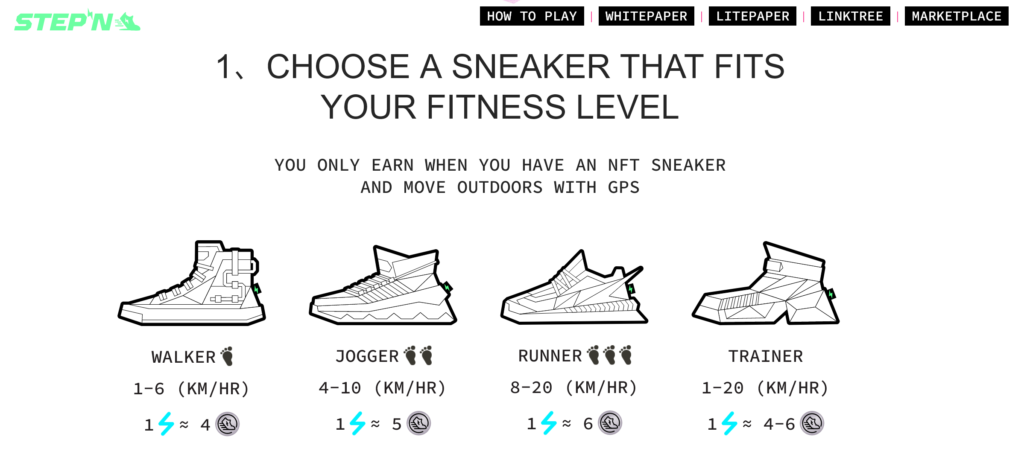Click the coin token icon under Walker
Viewport: 1024px width, 460px height.
(x=228, y=424)
